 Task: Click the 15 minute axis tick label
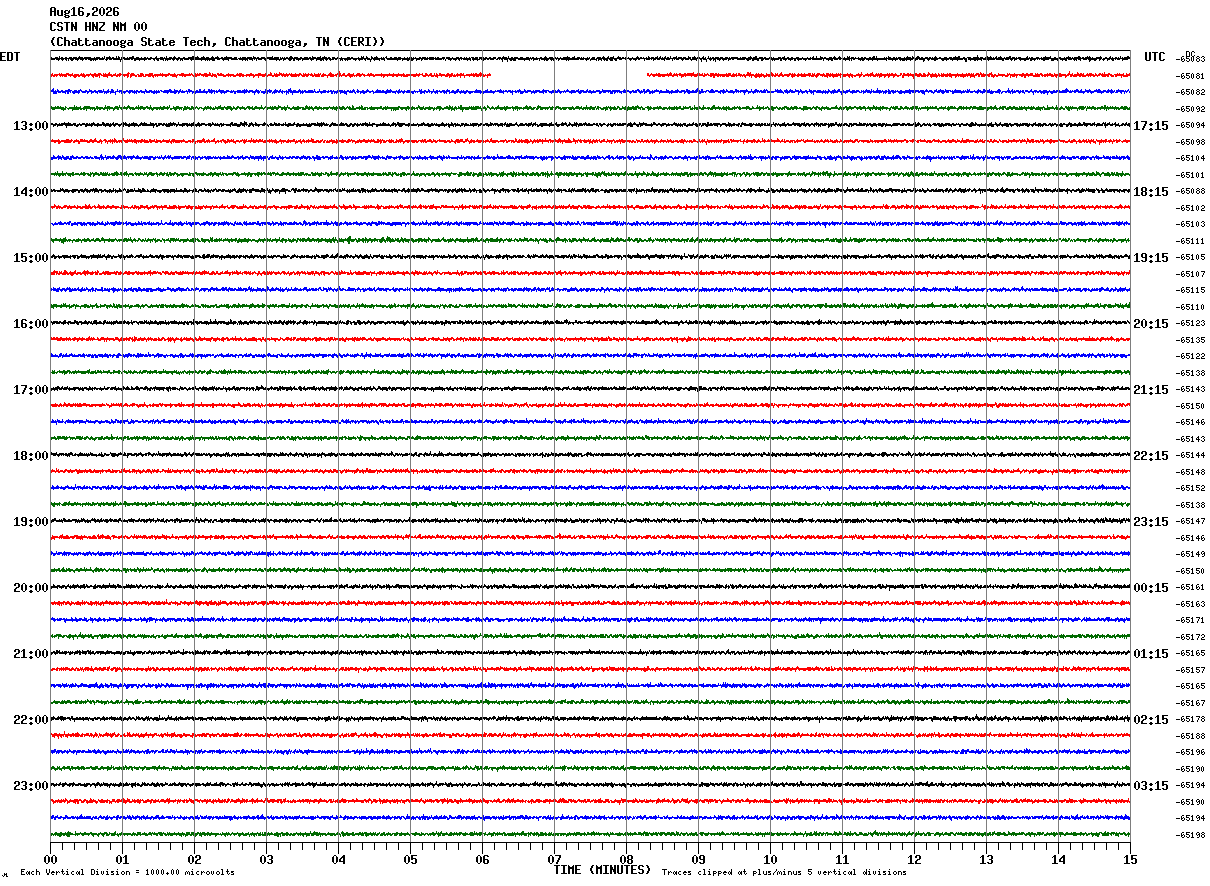tap(1130, 860)
